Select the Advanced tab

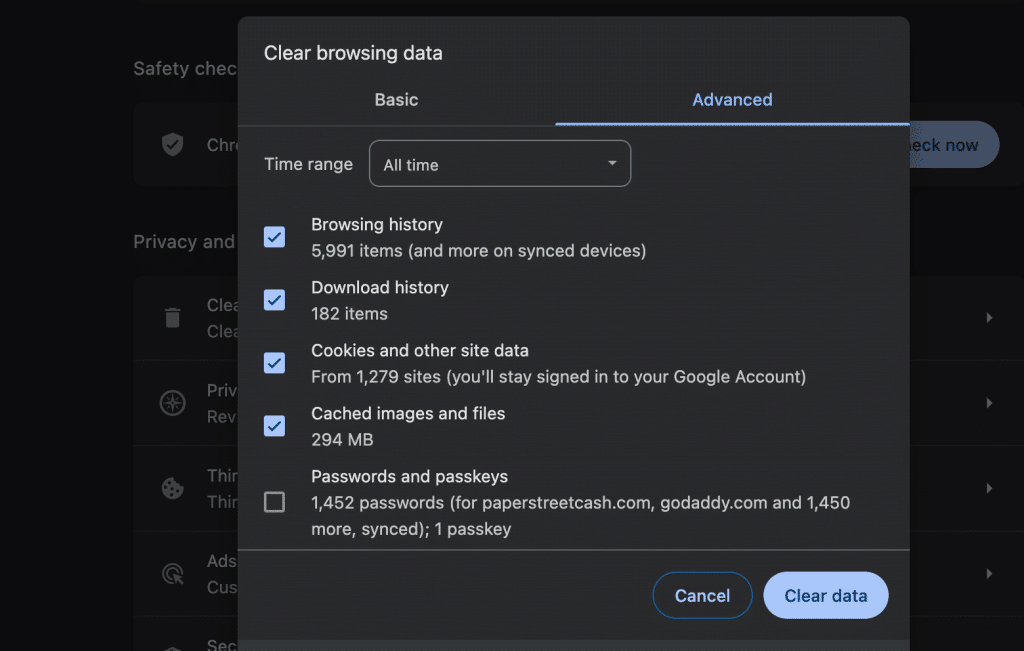point(732,100)
